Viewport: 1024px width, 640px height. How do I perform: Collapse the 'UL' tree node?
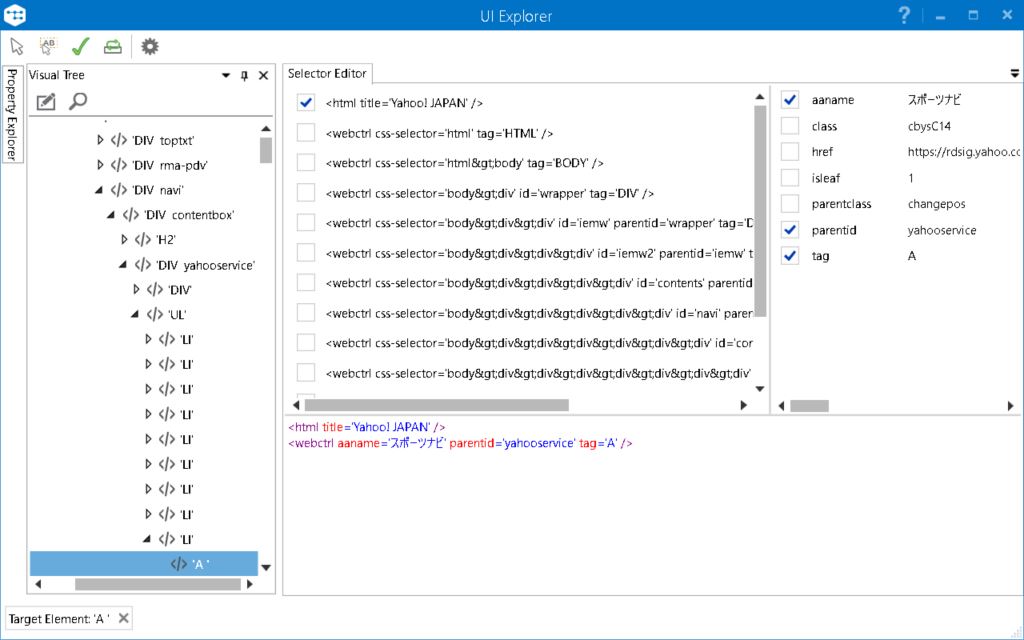pyautogui.click(x=136, y=314)
